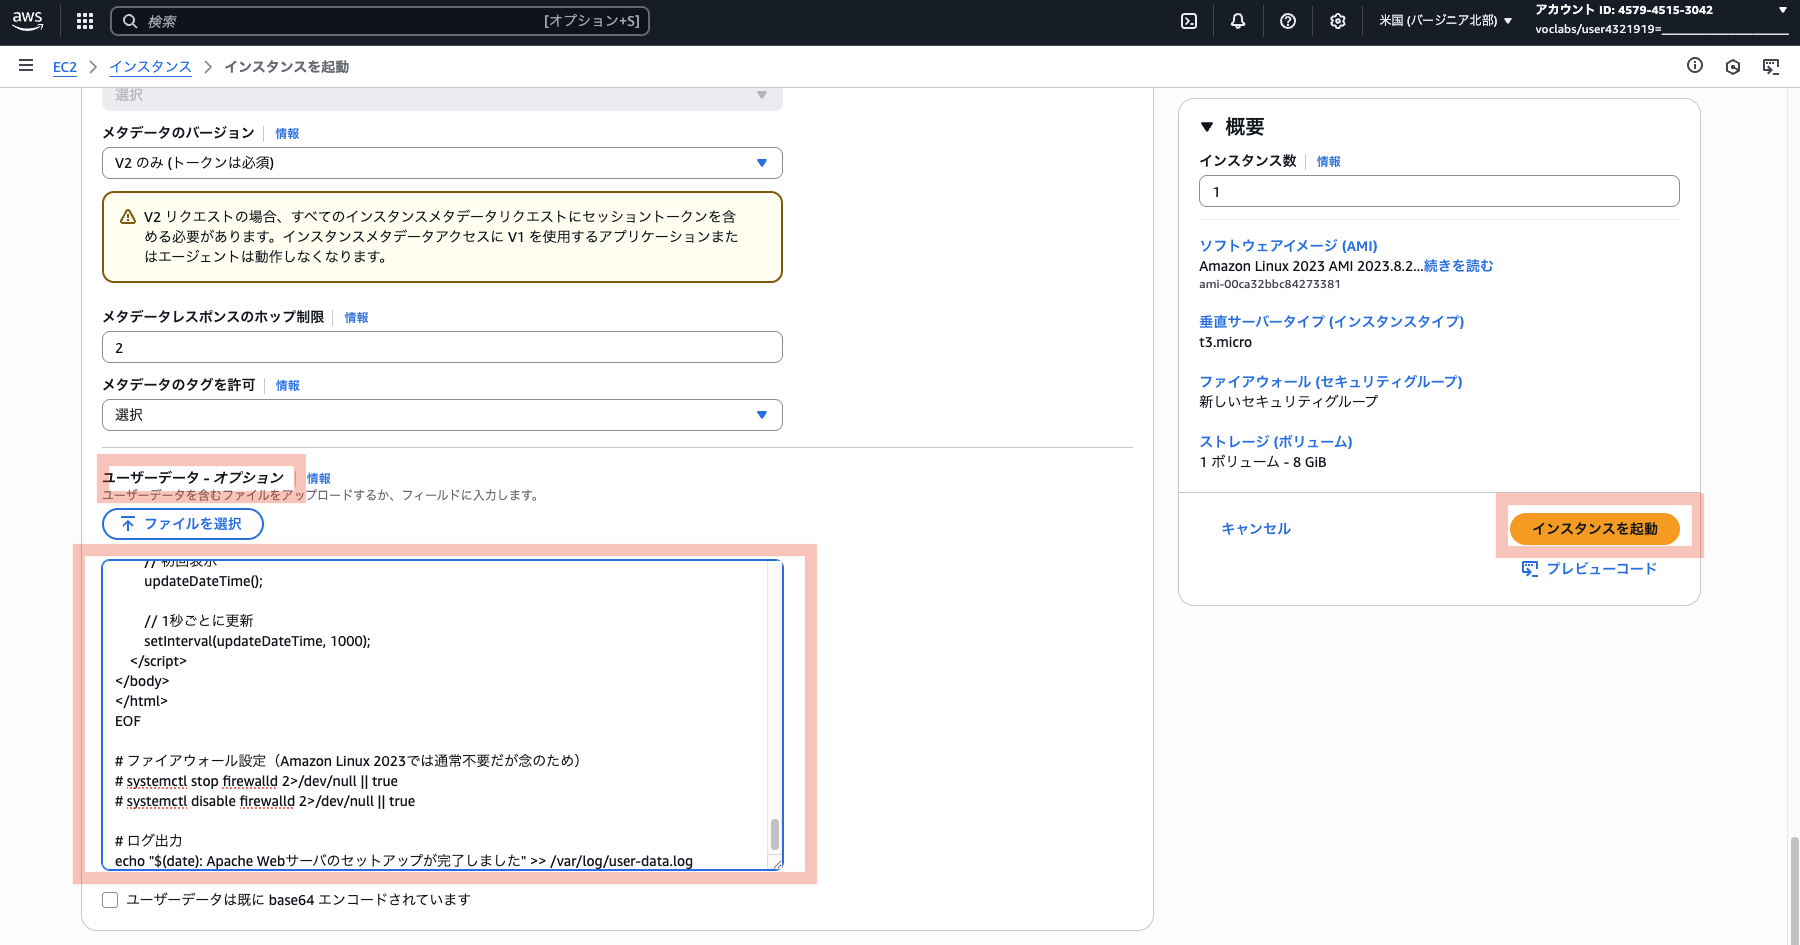Click the 新しいセキュリティグループ text
The image size is (1800, 945).
1288,402
